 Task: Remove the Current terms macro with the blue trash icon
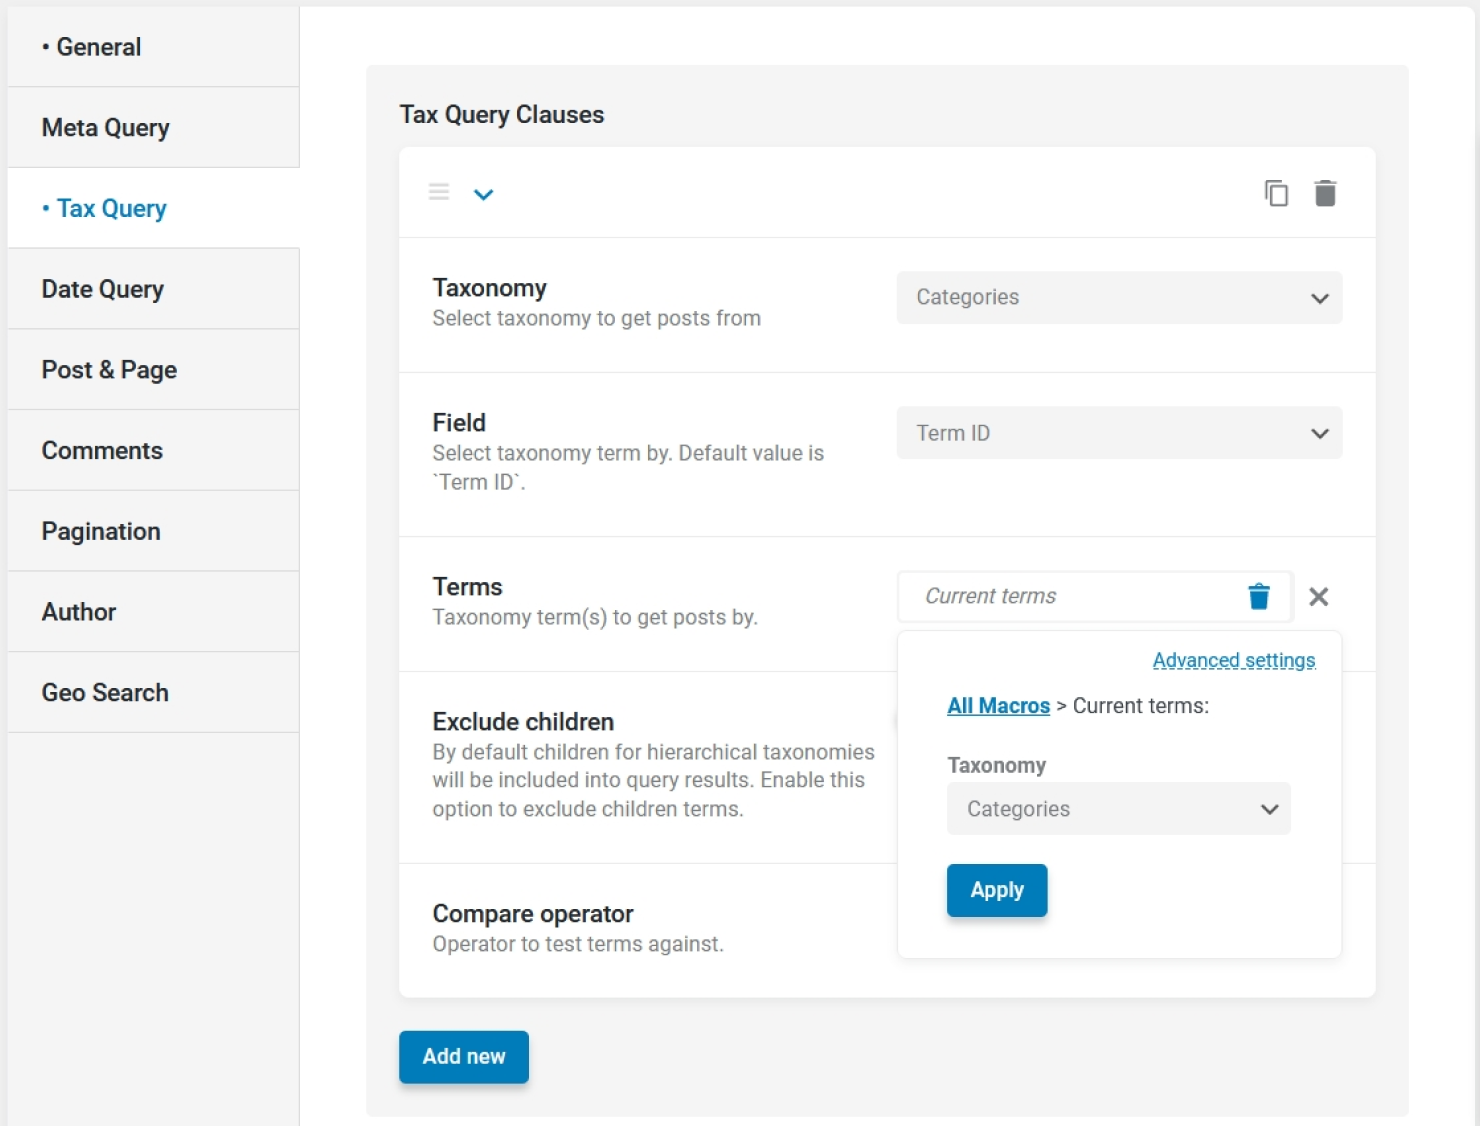[x=1259, y=596]
